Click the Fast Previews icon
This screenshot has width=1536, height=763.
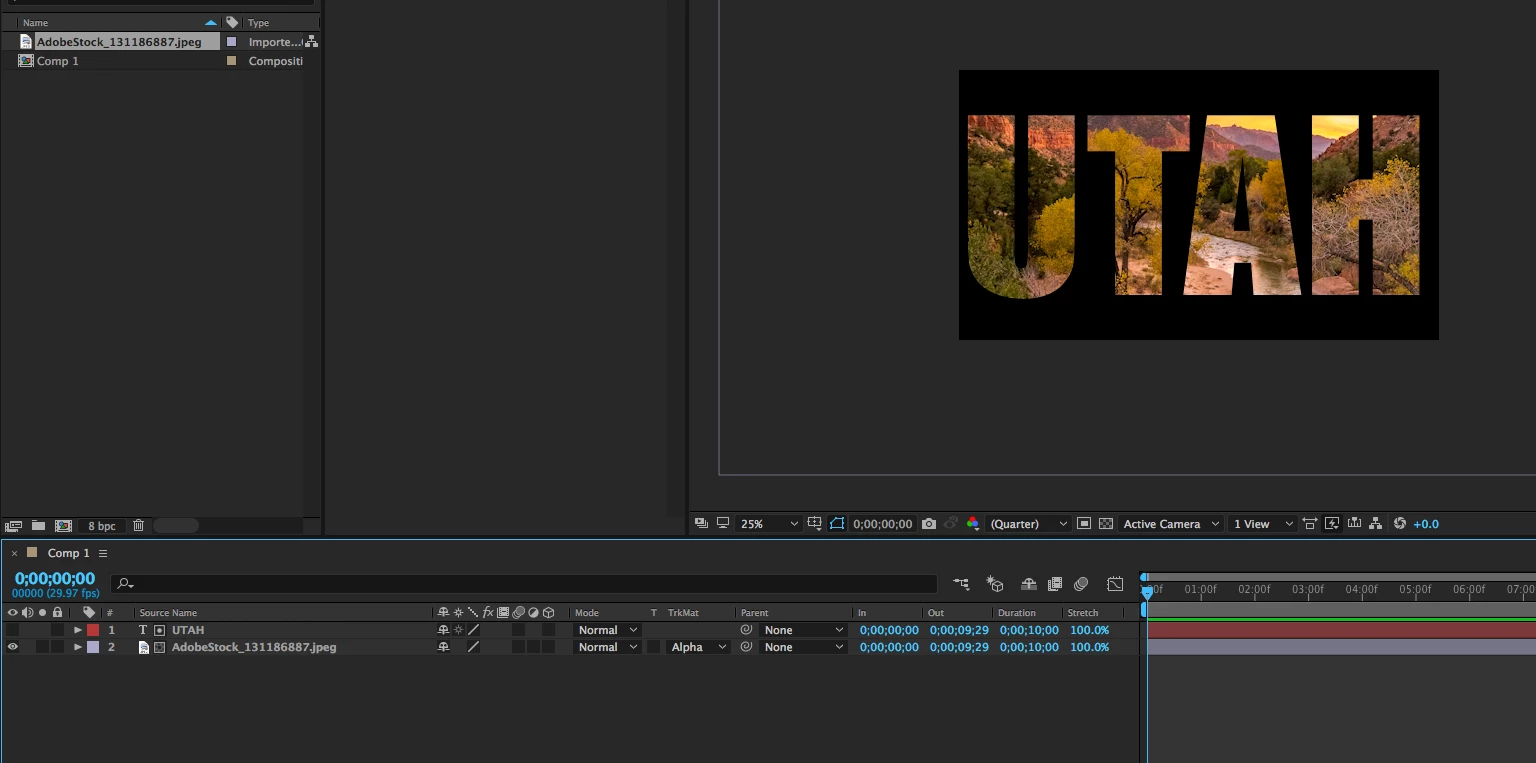click(x=1332, y=523)
